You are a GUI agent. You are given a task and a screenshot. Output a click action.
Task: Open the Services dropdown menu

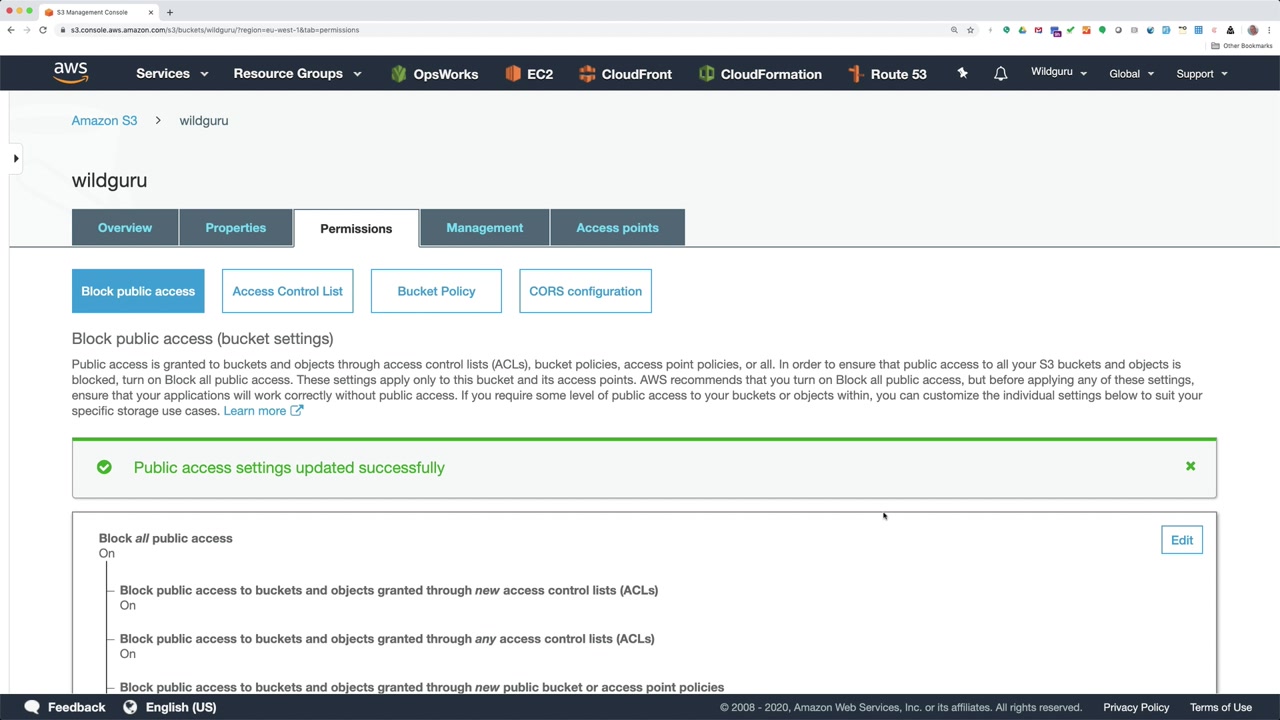172,74
